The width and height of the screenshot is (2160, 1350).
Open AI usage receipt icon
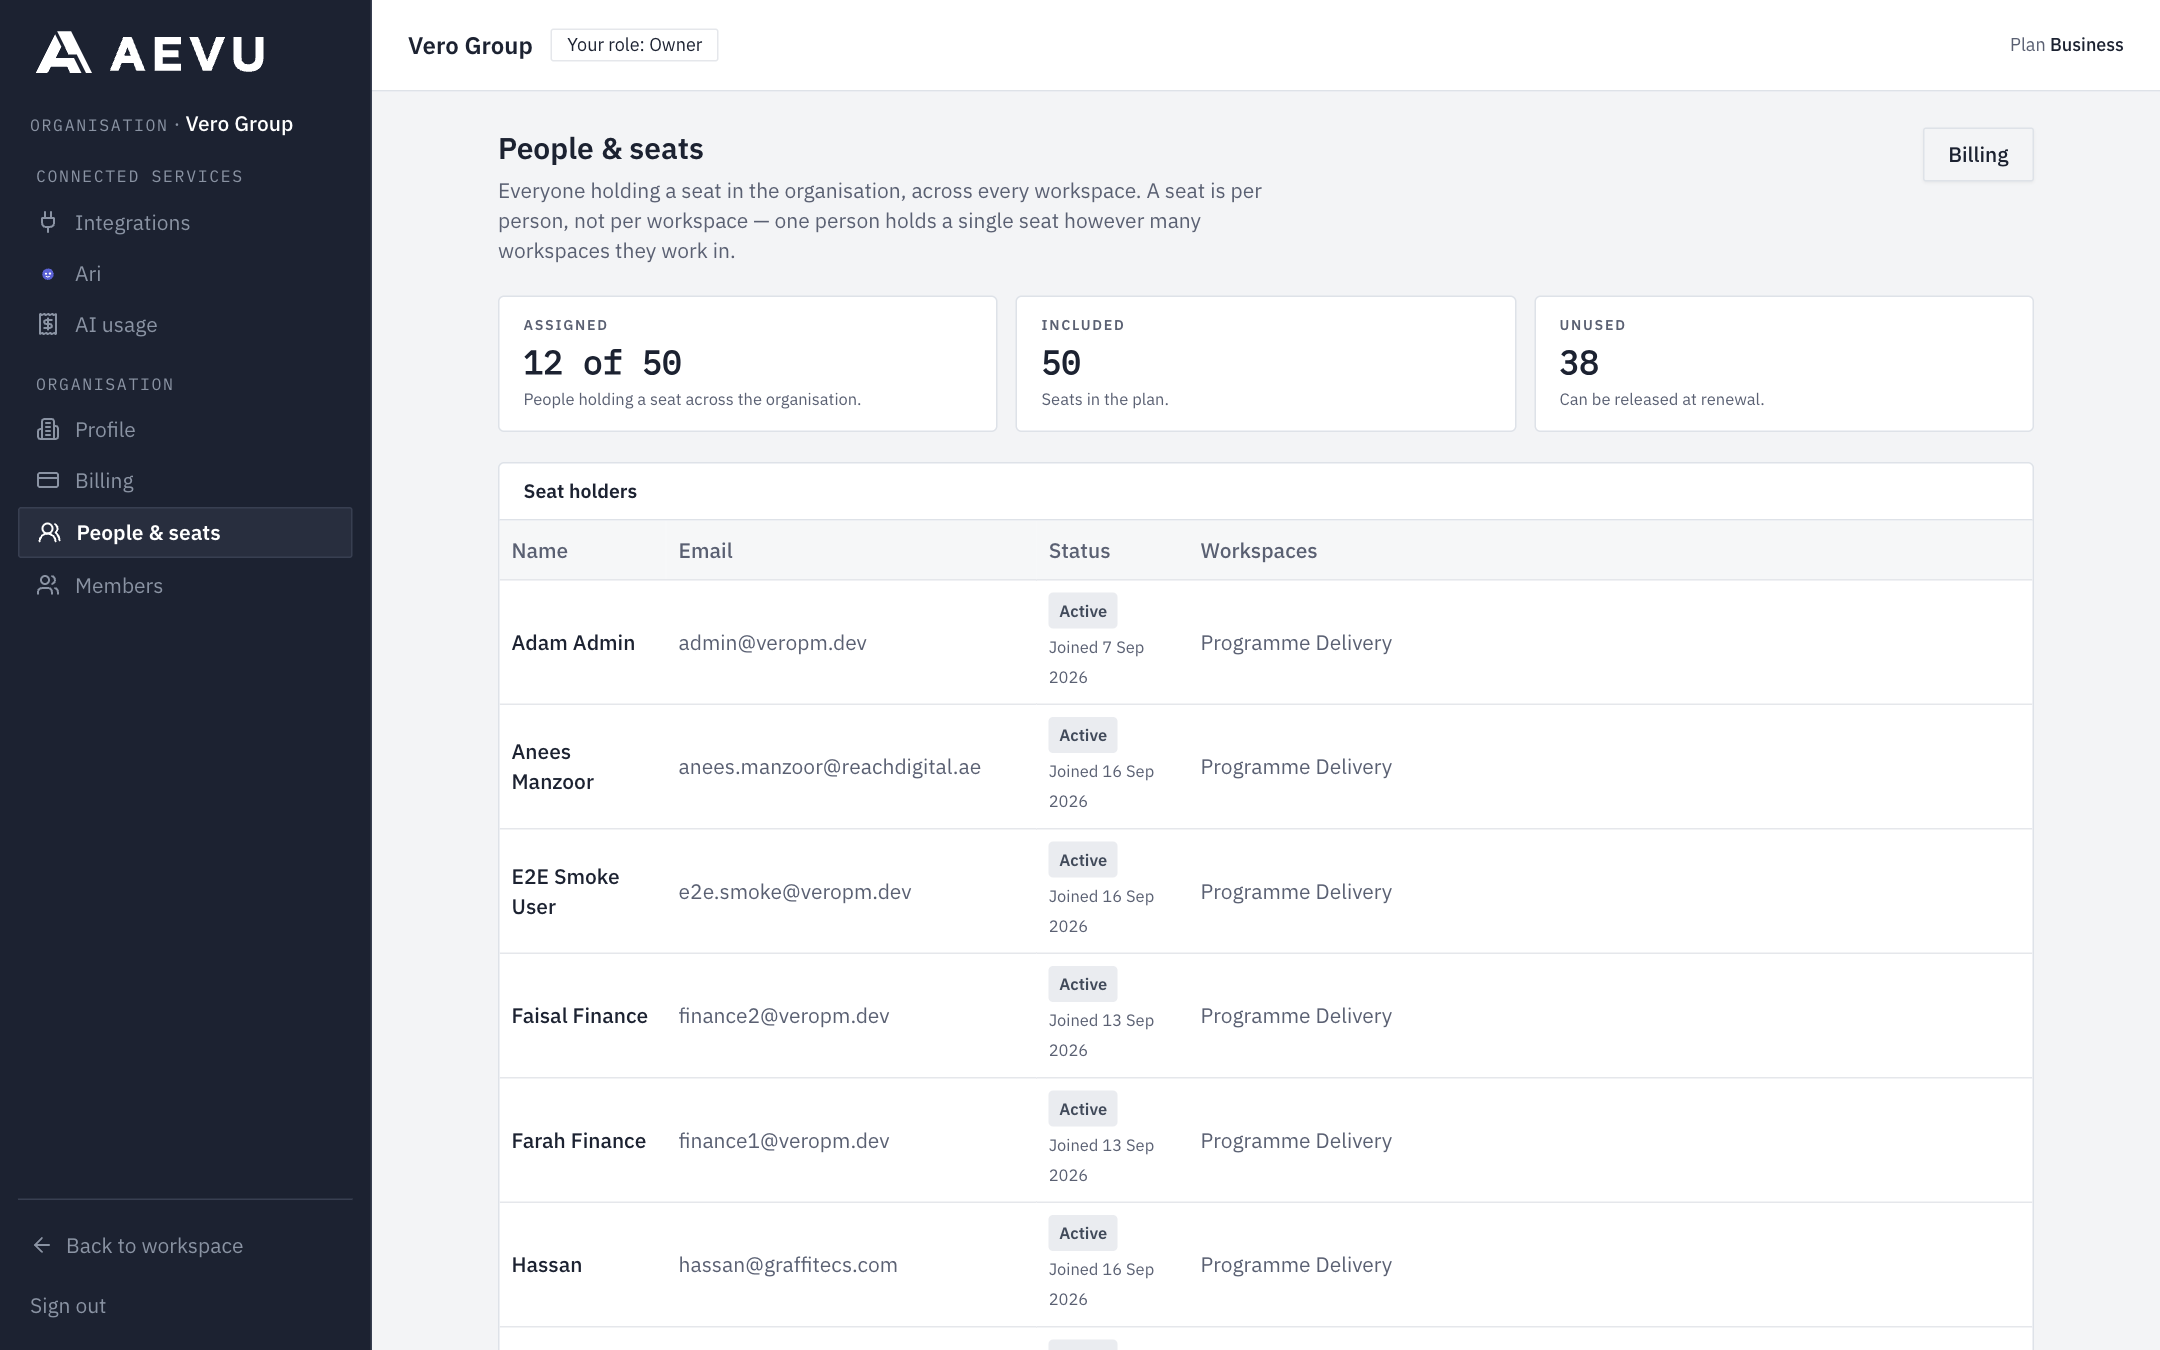[x=48, y=324]
